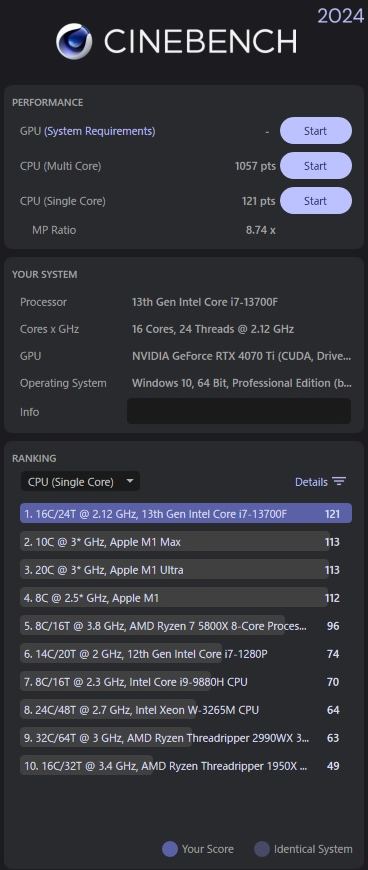This screenshot has height=870, width=368.
Task: Start the GPU benchmark
Action: click(x=315, y=131)
